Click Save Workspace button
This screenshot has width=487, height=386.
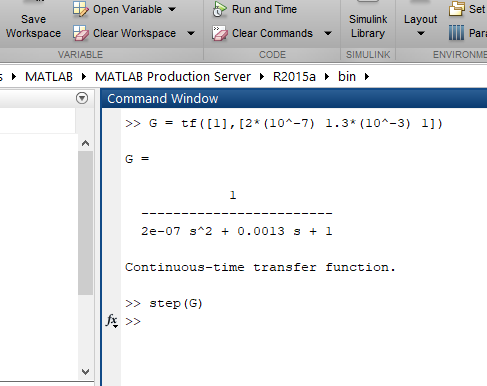(x=33, y=26)
